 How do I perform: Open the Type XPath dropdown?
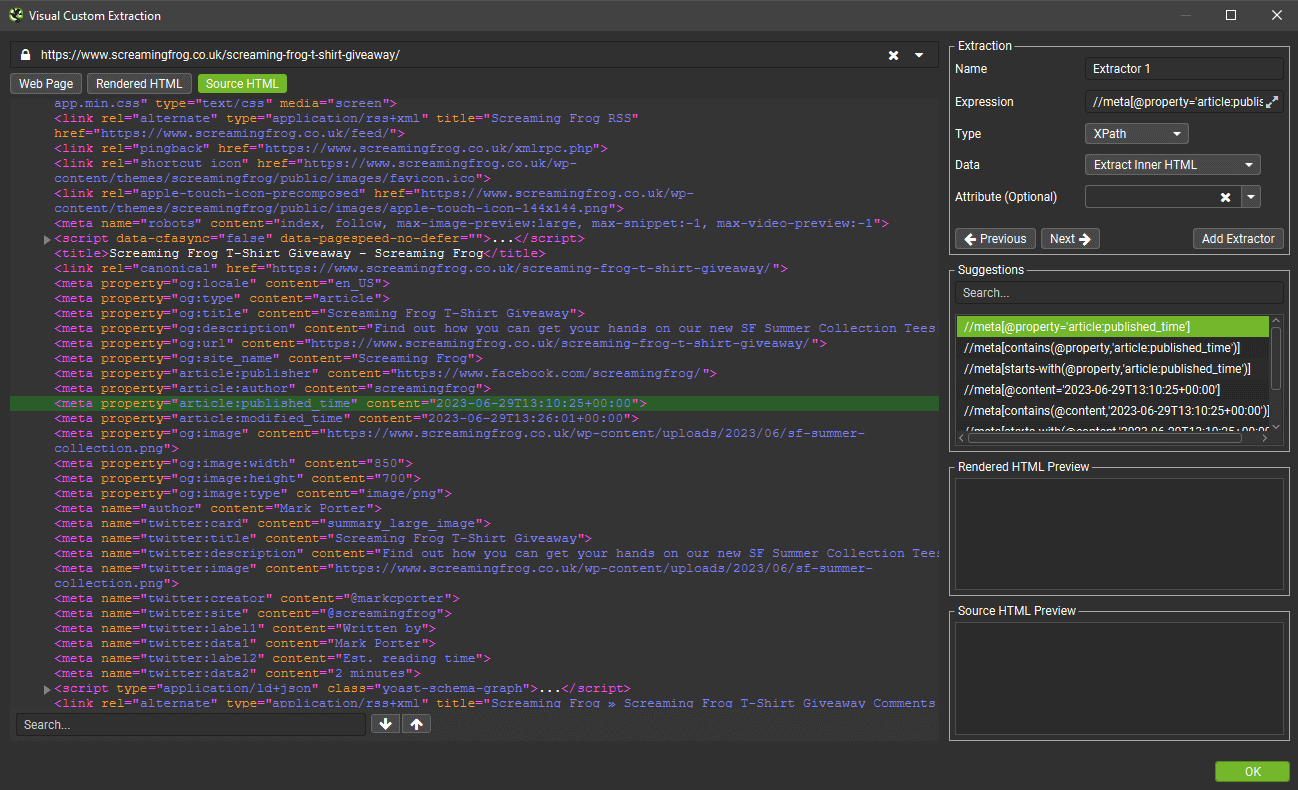pos(1136,134)
